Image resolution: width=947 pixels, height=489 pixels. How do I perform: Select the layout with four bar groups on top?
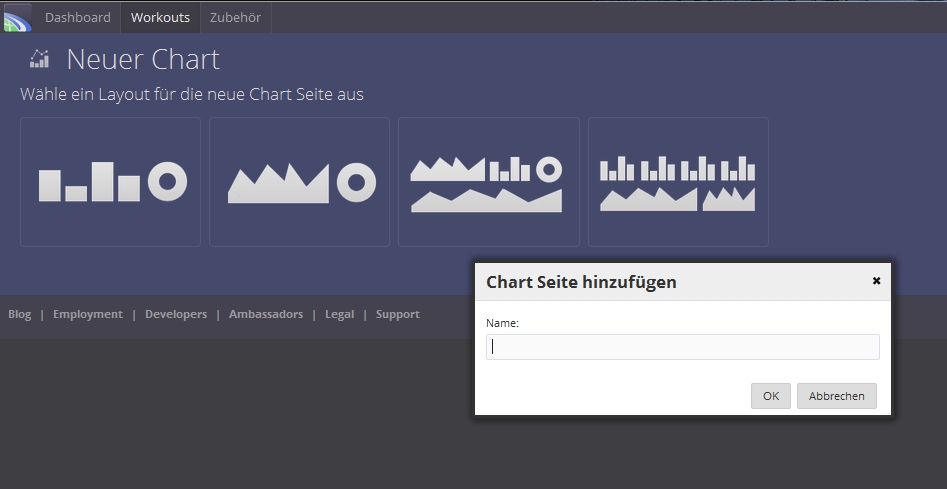[x=678, y=182]
